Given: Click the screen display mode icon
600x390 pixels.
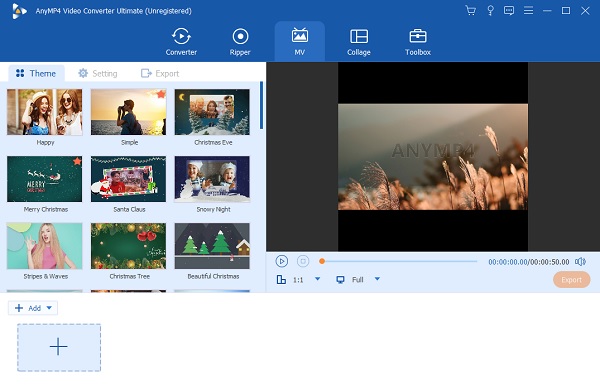Looking at the screenshot, I should tap(340, 279).
